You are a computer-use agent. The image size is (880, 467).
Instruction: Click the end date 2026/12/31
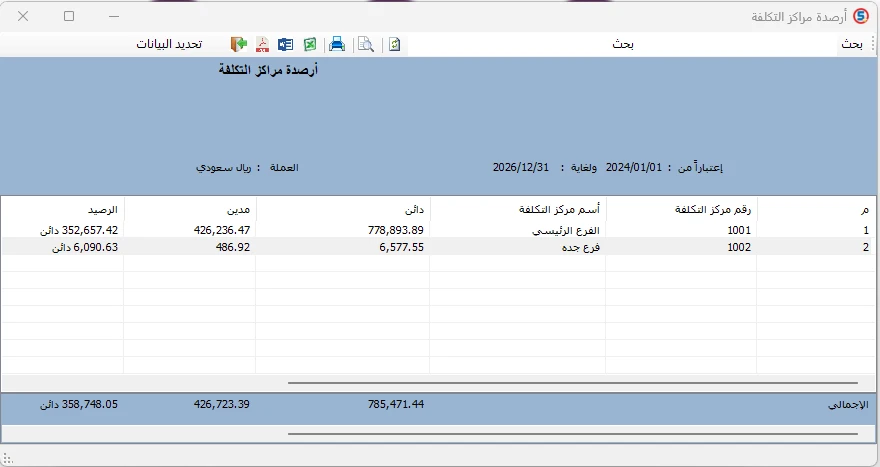[521, 167]
